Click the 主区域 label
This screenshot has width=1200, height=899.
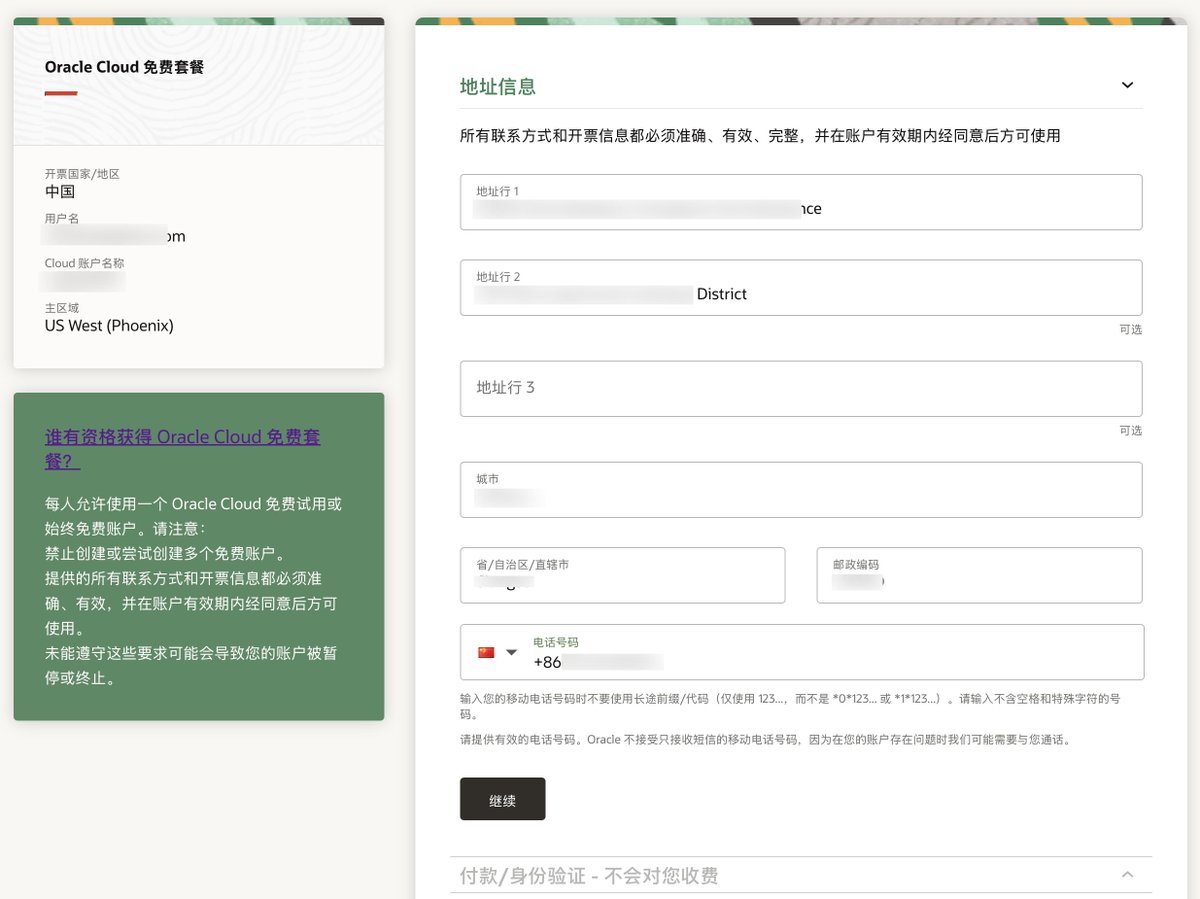pos(62,308)
